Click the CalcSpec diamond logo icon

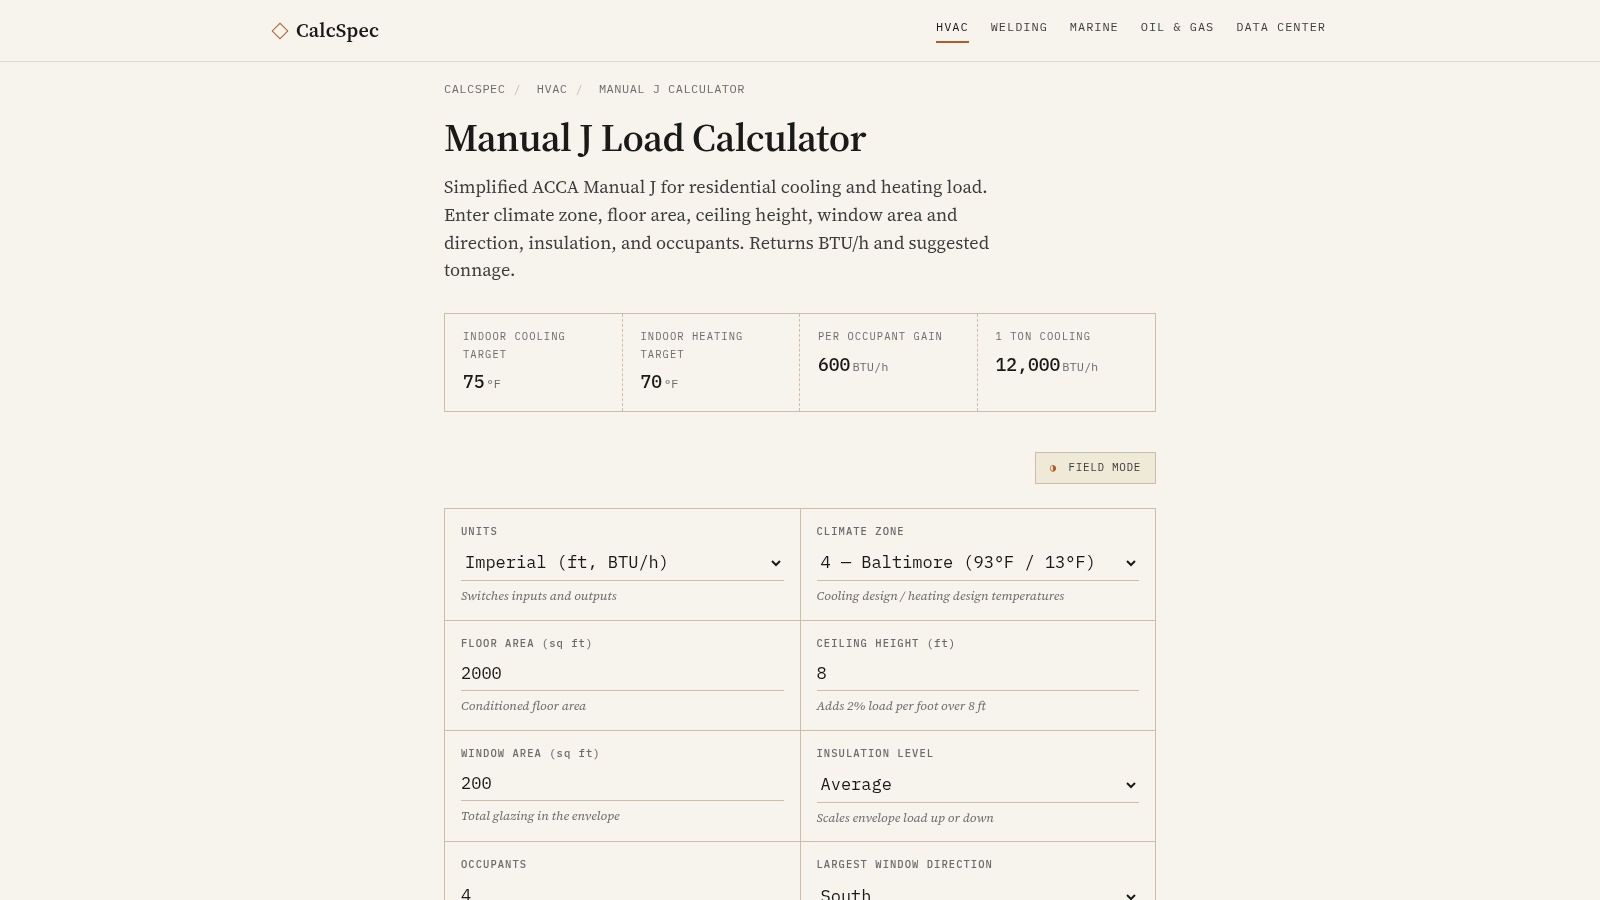point(280,31)
